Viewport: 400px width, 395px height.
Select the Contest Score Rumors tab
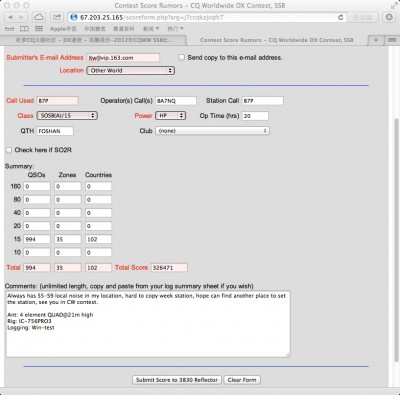277,40
